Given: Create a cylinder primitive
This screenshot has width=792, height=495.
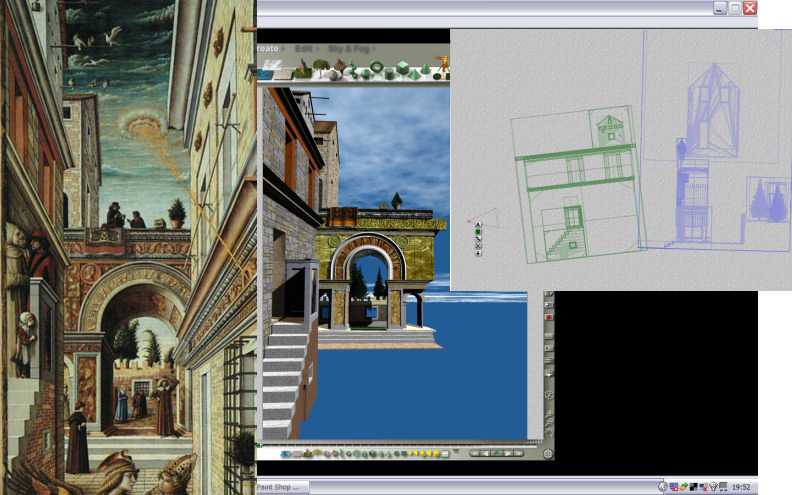Looking at the screenshot, I should pyautogui.click(x=389, y=74).
